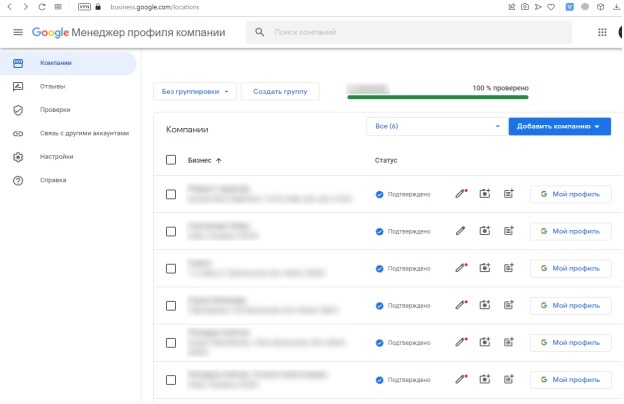
Task: Open Отзывы in the sidebar
Action: click(x=52, y=86)
